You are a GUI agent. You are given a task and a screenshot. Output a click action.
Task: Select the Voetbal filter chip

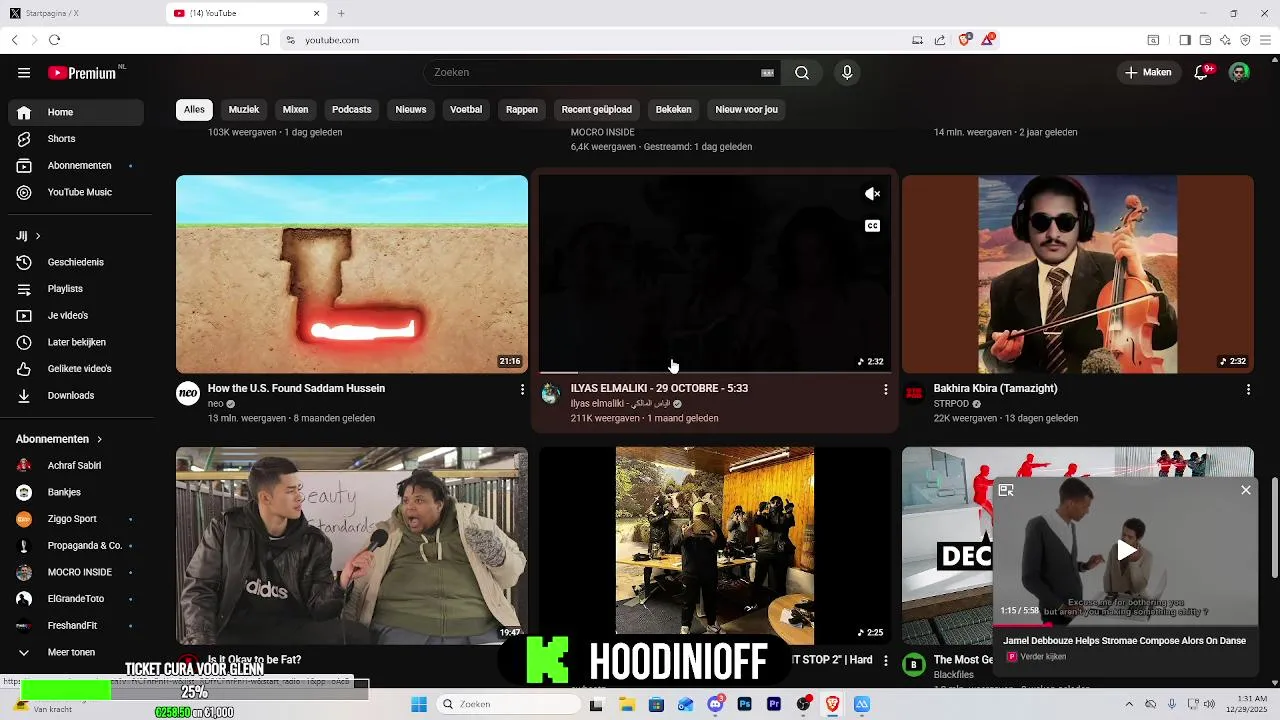[x=466, y=109]
